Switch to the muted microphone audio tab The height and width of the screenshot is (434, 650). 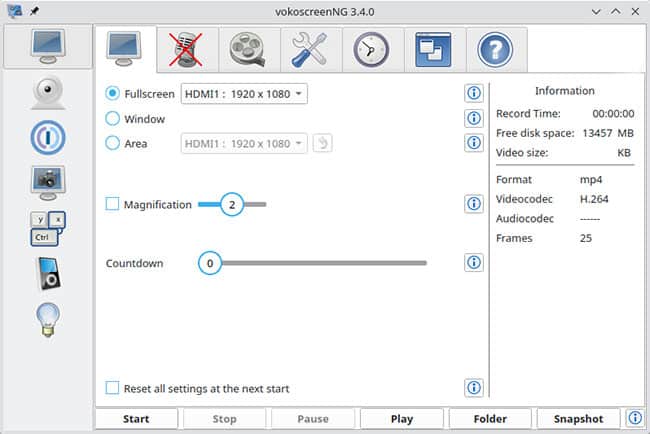pos(185,48)
